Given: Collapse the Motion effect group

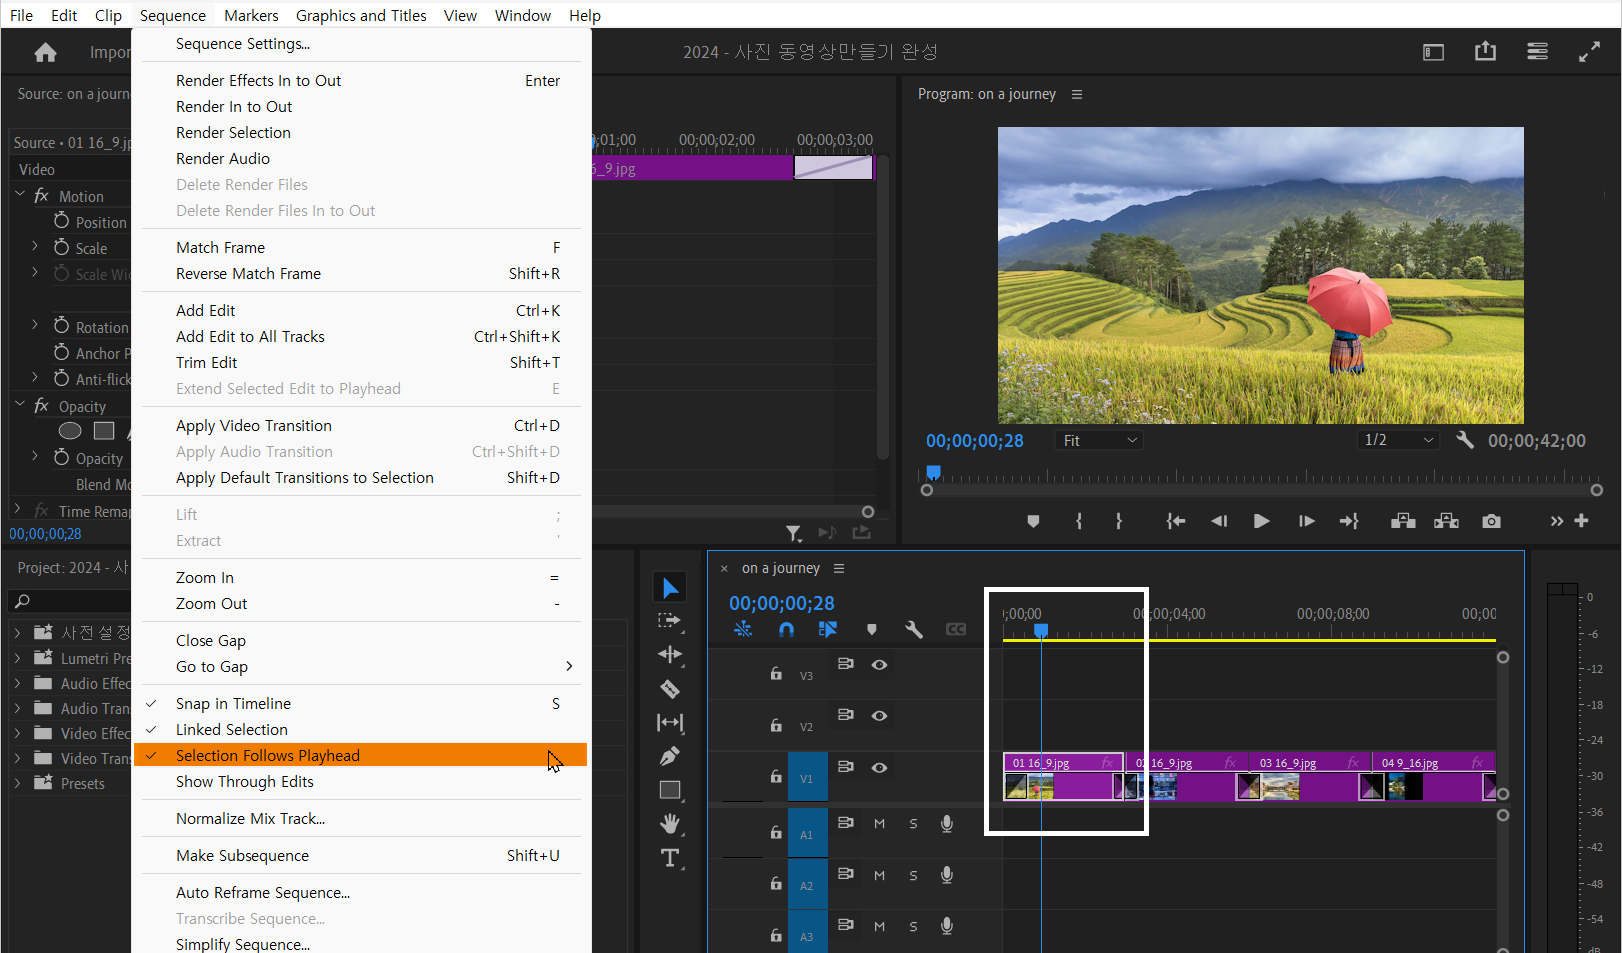Looking at the screenshot, I should (20, 195).
